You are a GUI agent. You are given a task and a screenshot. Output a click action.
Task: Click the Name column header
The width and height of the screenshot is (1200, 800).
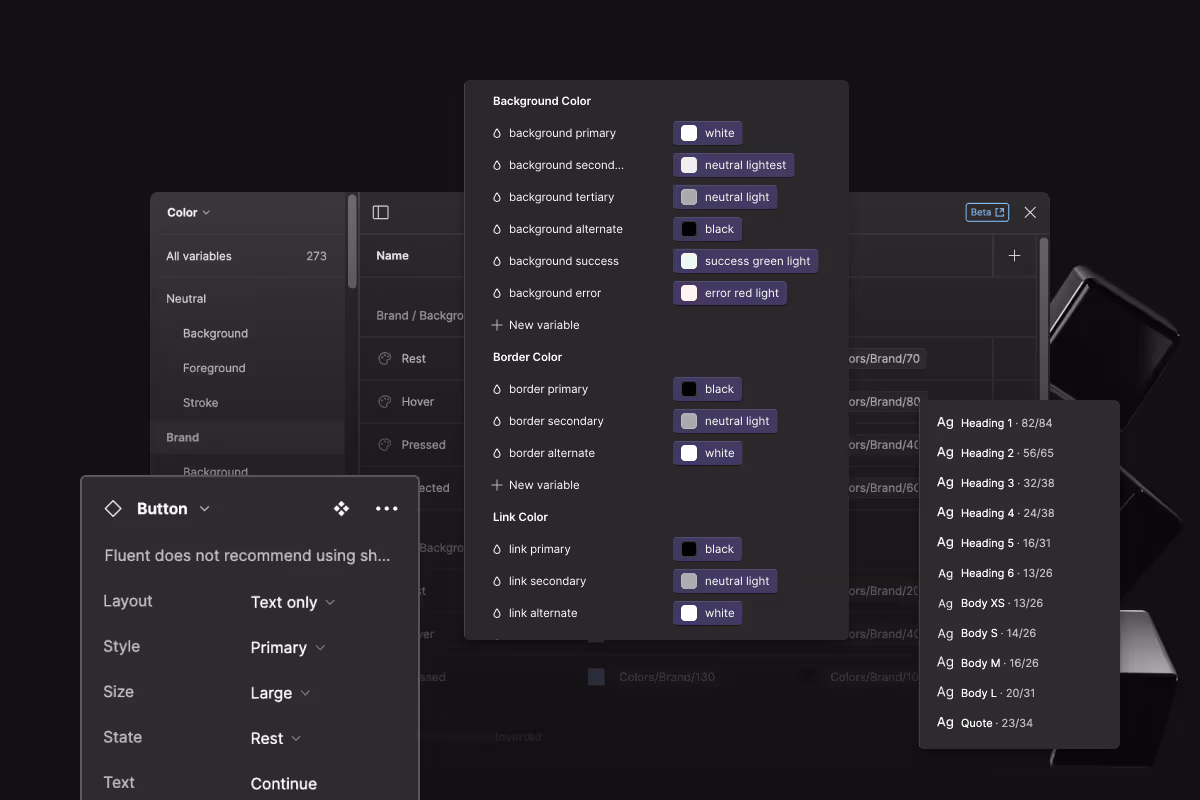click(392, 256)
